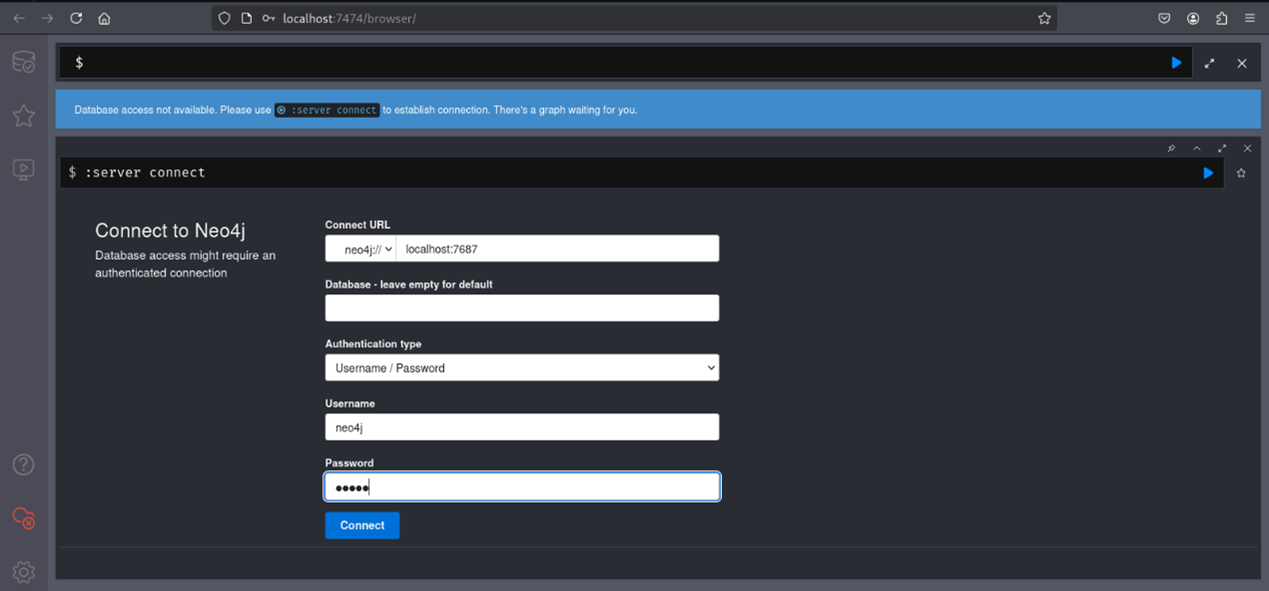The width and height of the screenshot is (1269, 591).
Task: Bookmark this page with the address bar star
Action: pyautogui.click(x=1044, y=18)
